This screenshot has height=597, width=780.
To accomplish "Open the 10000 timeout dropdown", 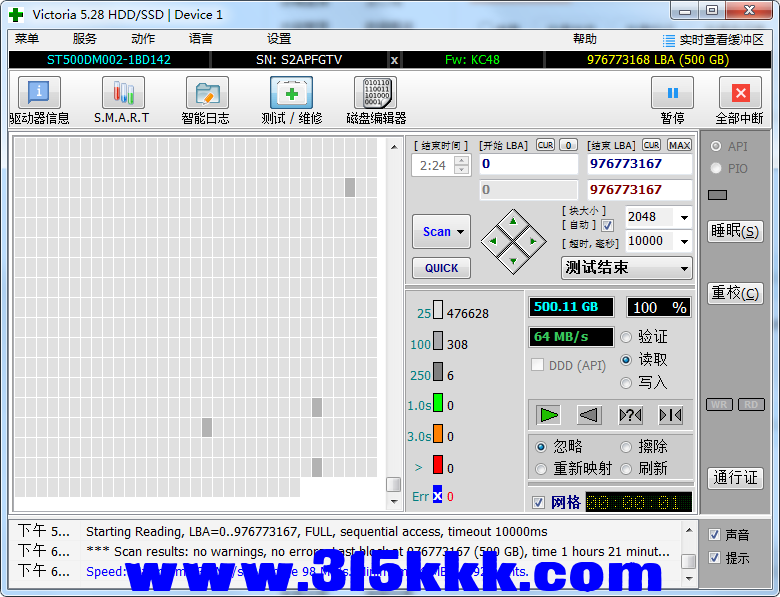I will tap(684, 242).
